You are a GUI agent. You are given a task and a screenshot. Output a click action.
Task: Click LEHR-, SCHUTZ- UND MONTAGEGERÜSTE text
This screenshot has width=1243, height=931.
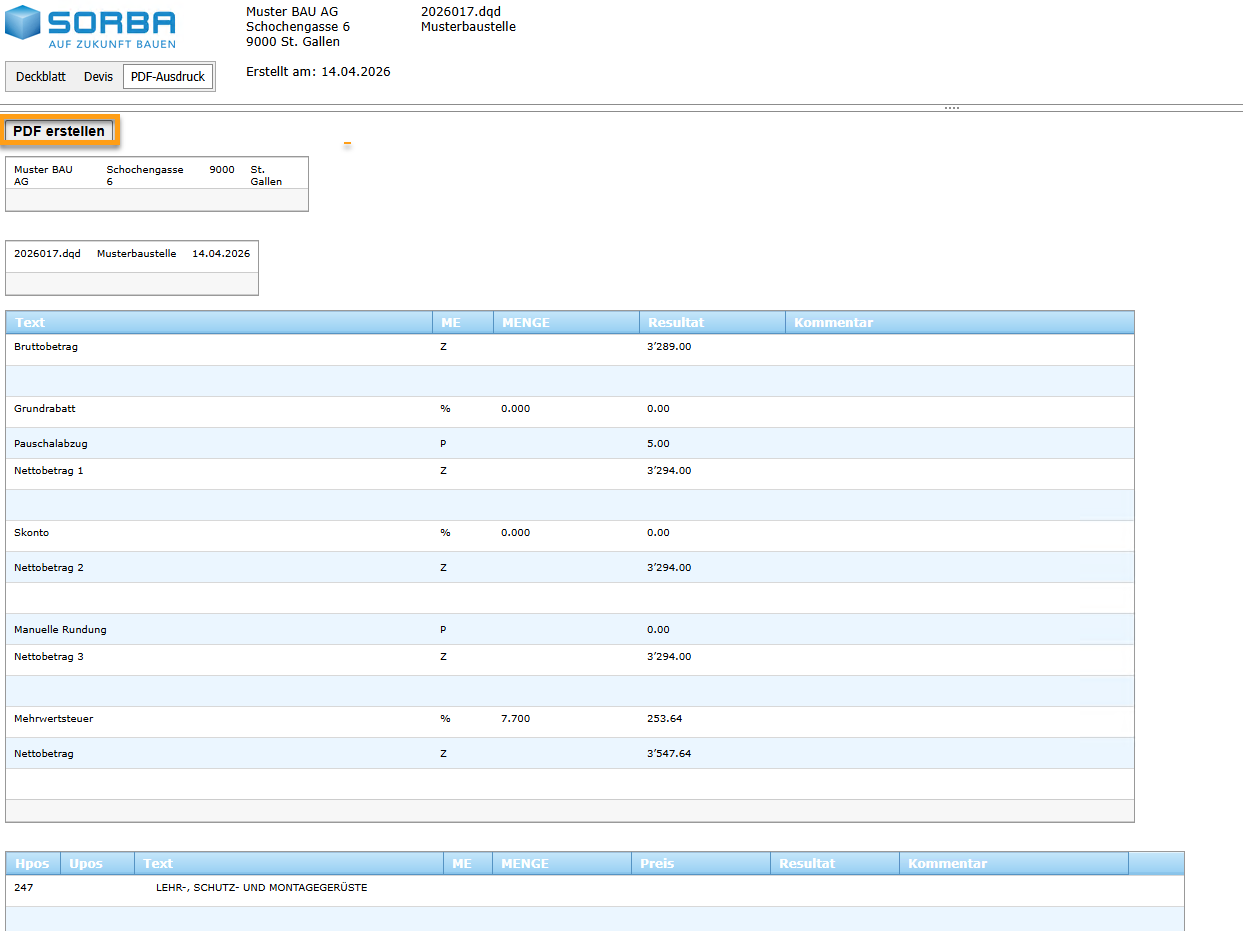(x=262, y=888)
